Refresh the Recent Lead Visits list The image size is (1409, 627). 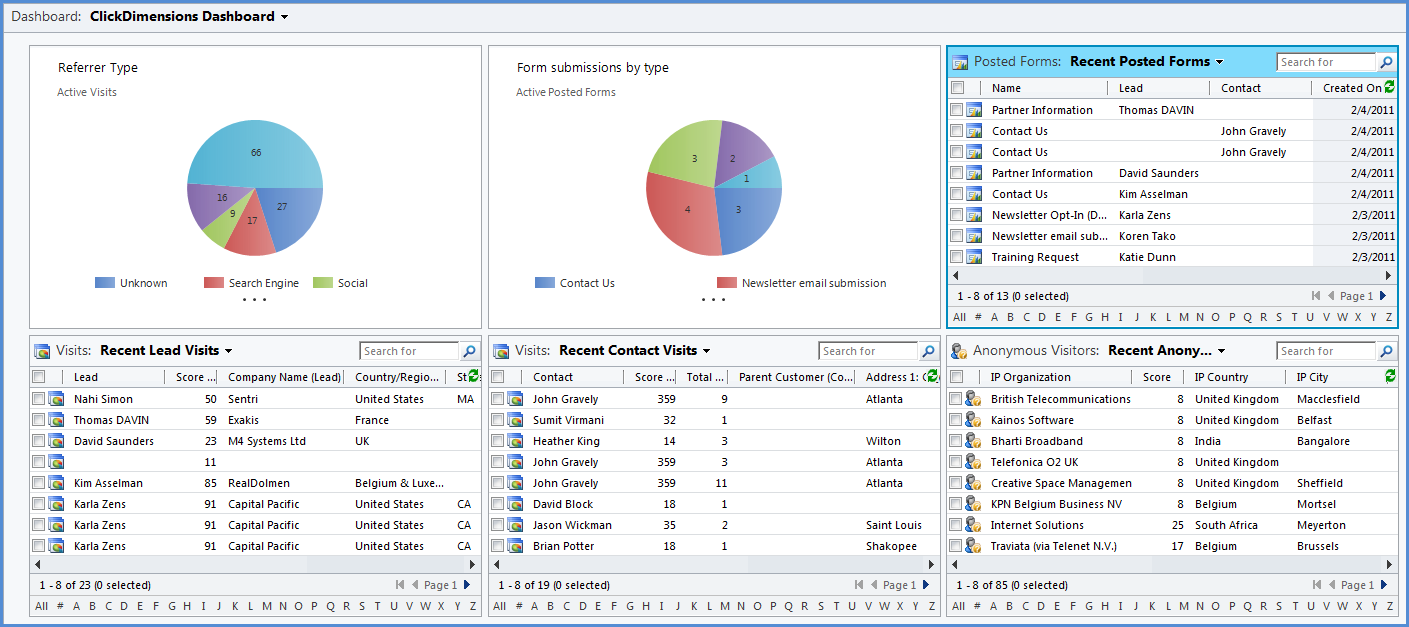click(x=473, y=377)
